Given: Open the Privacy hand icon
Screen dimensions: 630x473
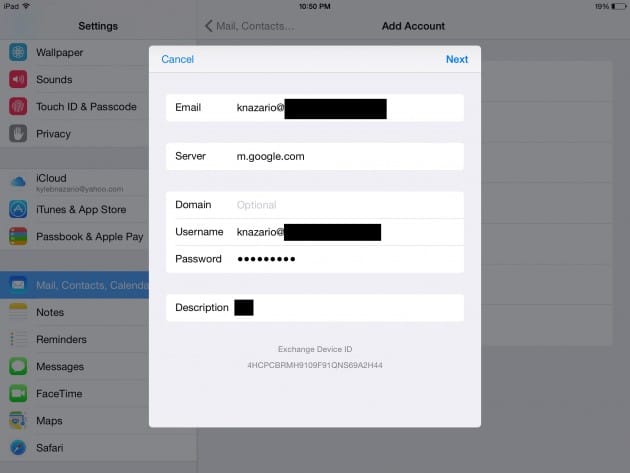Looking at the screenshot, I should click(18, 133).
